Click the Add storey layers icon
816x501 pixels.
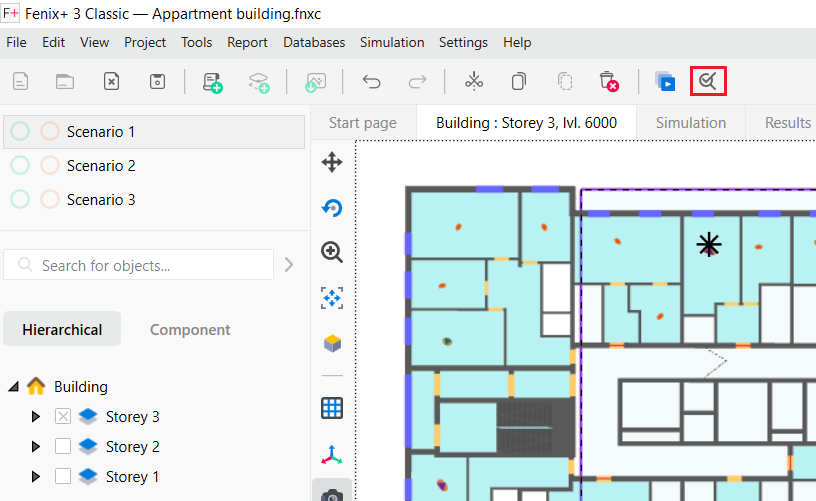(x=259, y=82)
